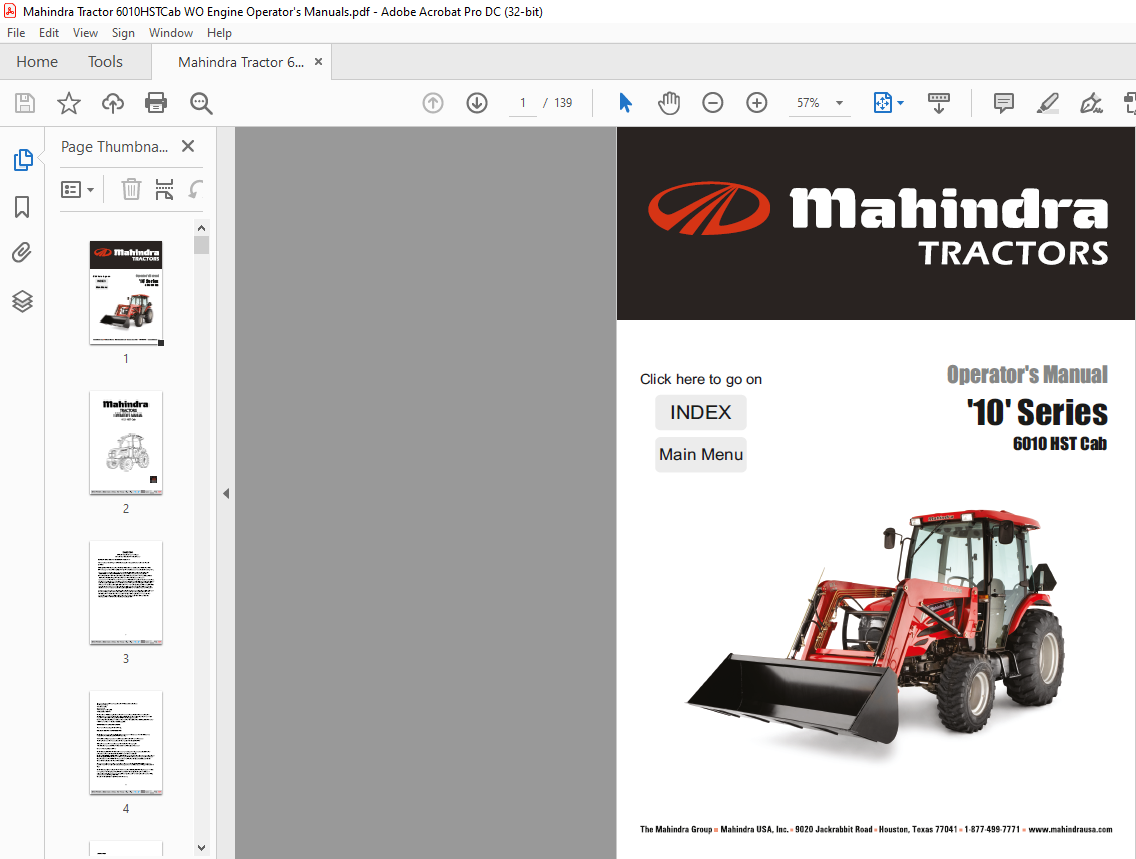The height and width of the screenshot is (859, 1136).
Task: Enable scrolling mode toolbar icon
Action: point(939,103)
